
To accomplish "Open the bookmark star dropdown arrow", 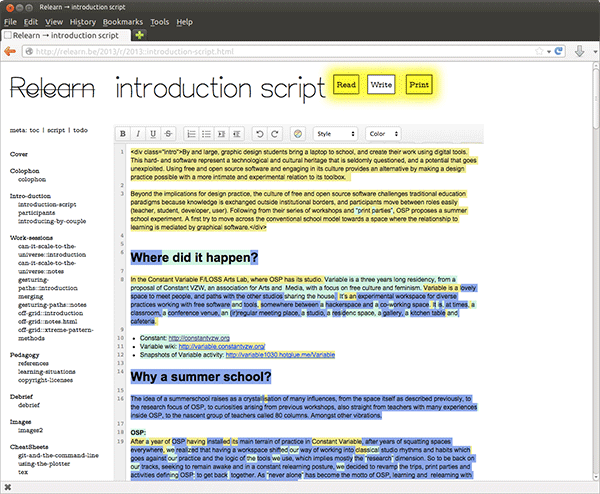I will [x=549, y=51].
